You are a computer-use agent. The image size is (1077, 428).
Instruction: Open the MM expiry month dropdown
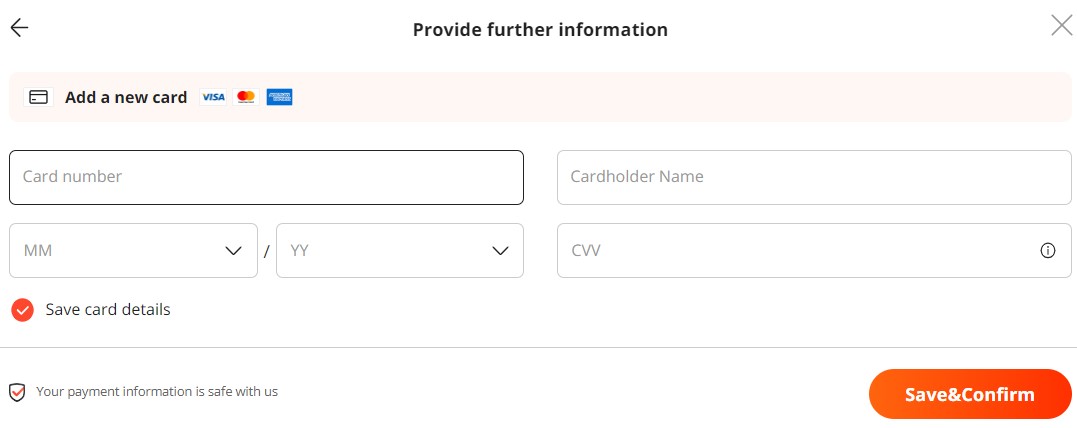(x=133, y=251)
